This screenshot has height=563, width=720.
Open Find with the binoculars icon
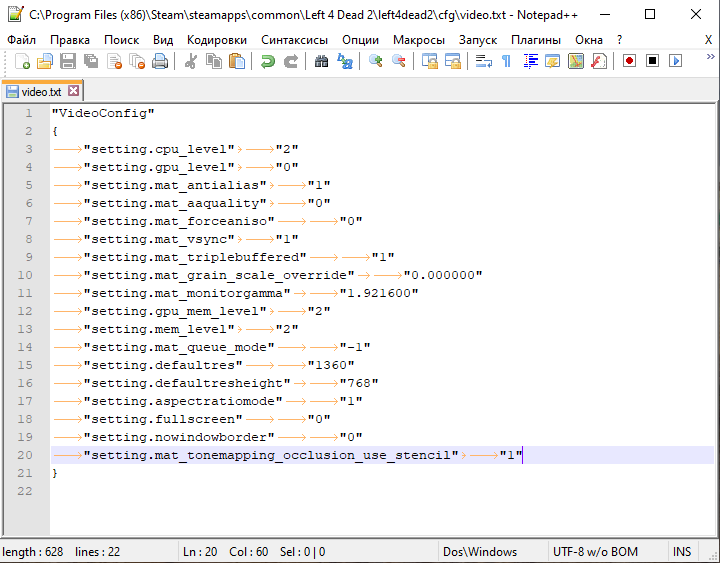coord(321,61)
